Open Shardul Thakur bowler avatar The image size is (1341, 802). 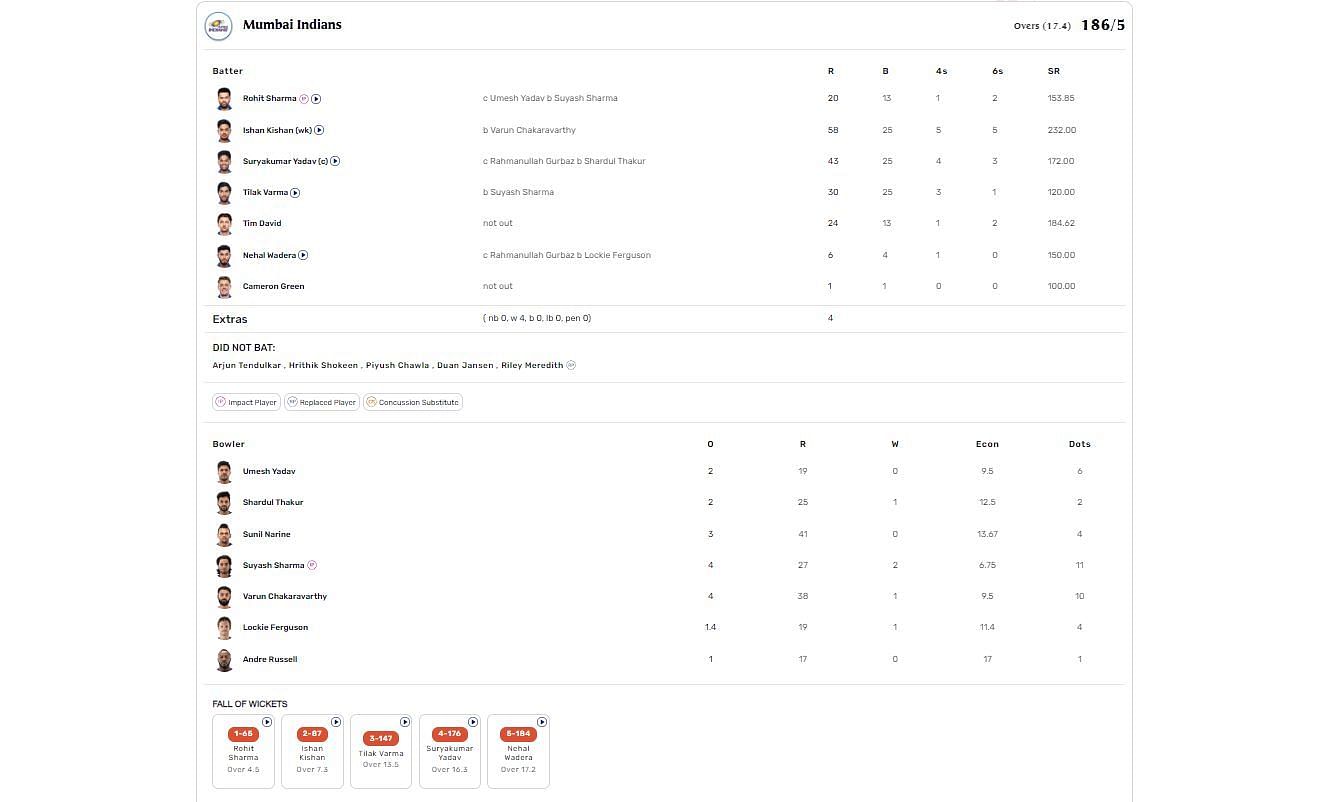pos(224,503)
